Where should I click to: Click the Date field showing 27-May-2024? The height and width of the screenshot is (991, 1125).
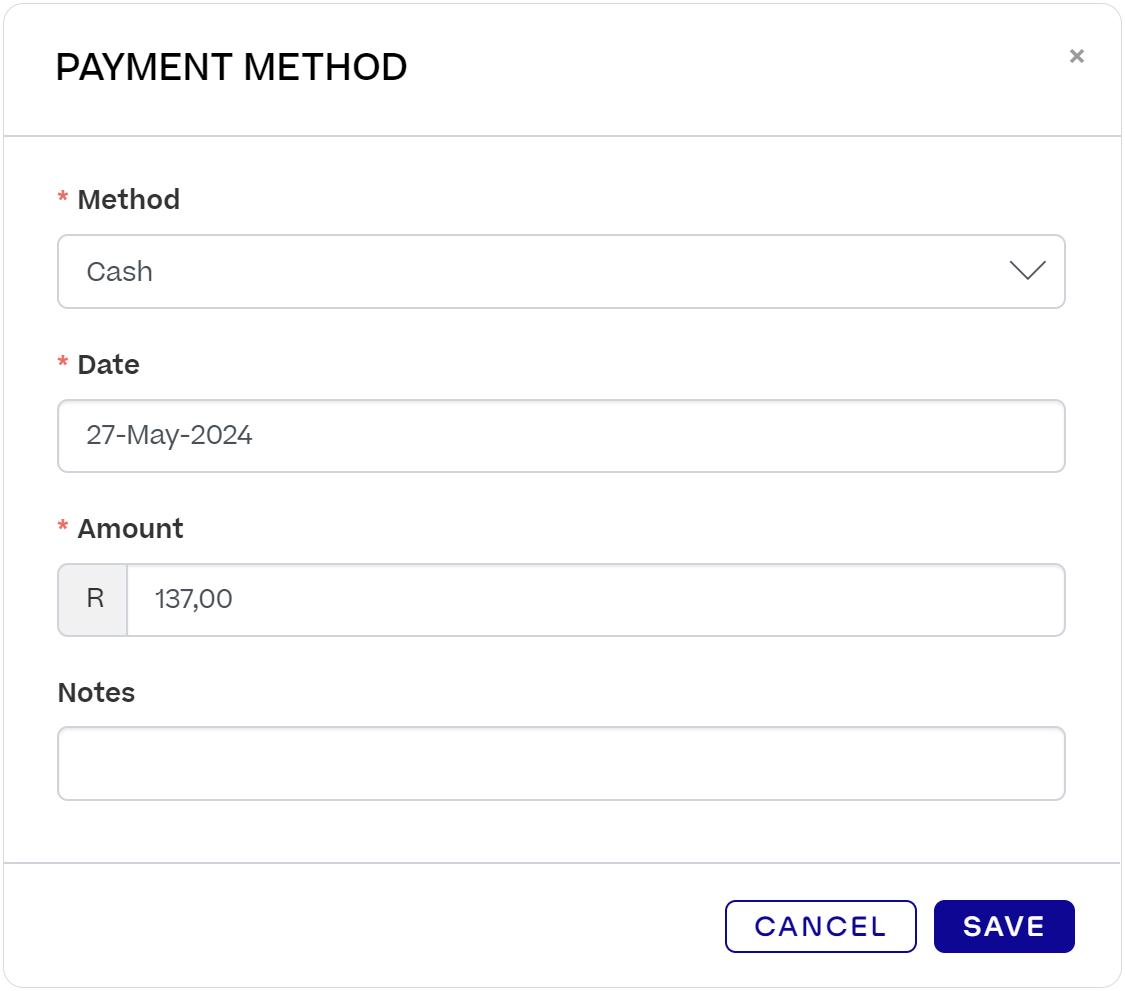coord(561,436)
